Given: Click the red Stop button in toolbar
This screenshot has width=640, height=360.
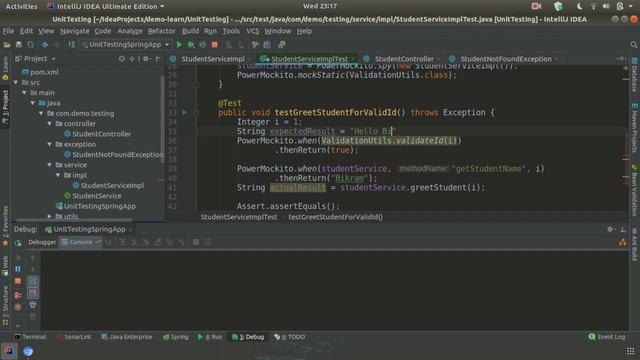Looking at the screenshot, I should click(x=214, y=44).
